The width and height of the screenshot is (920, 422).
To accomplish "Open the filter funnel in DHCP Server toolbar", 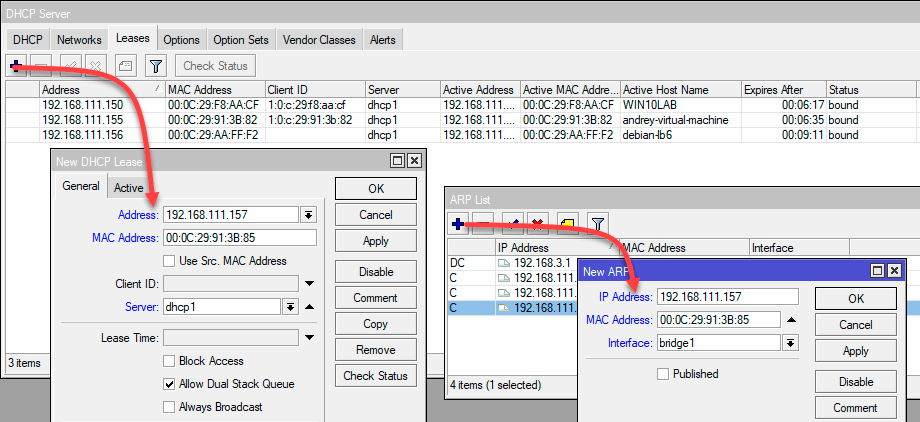I will 156,66.
